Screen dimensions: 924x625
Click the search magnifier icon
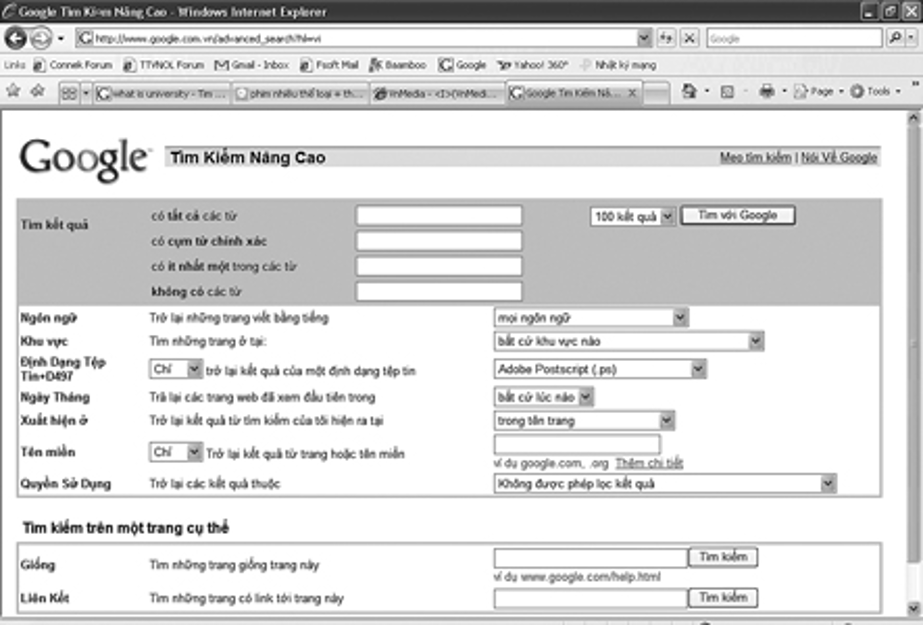(896, 38)
